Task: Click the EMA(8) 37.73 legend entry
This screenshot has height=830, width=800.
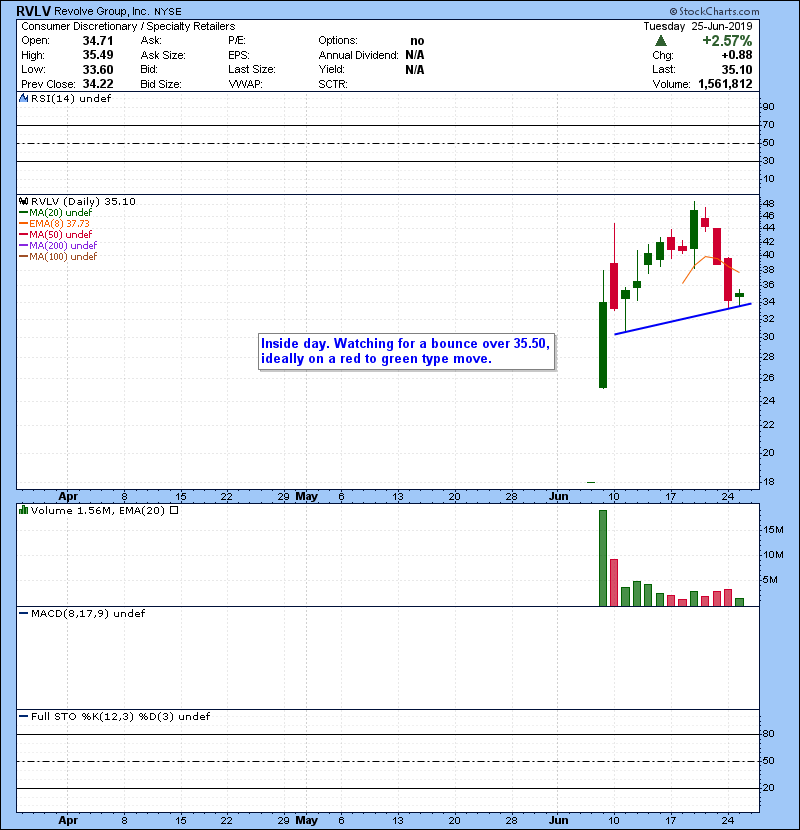Action: 59,224
